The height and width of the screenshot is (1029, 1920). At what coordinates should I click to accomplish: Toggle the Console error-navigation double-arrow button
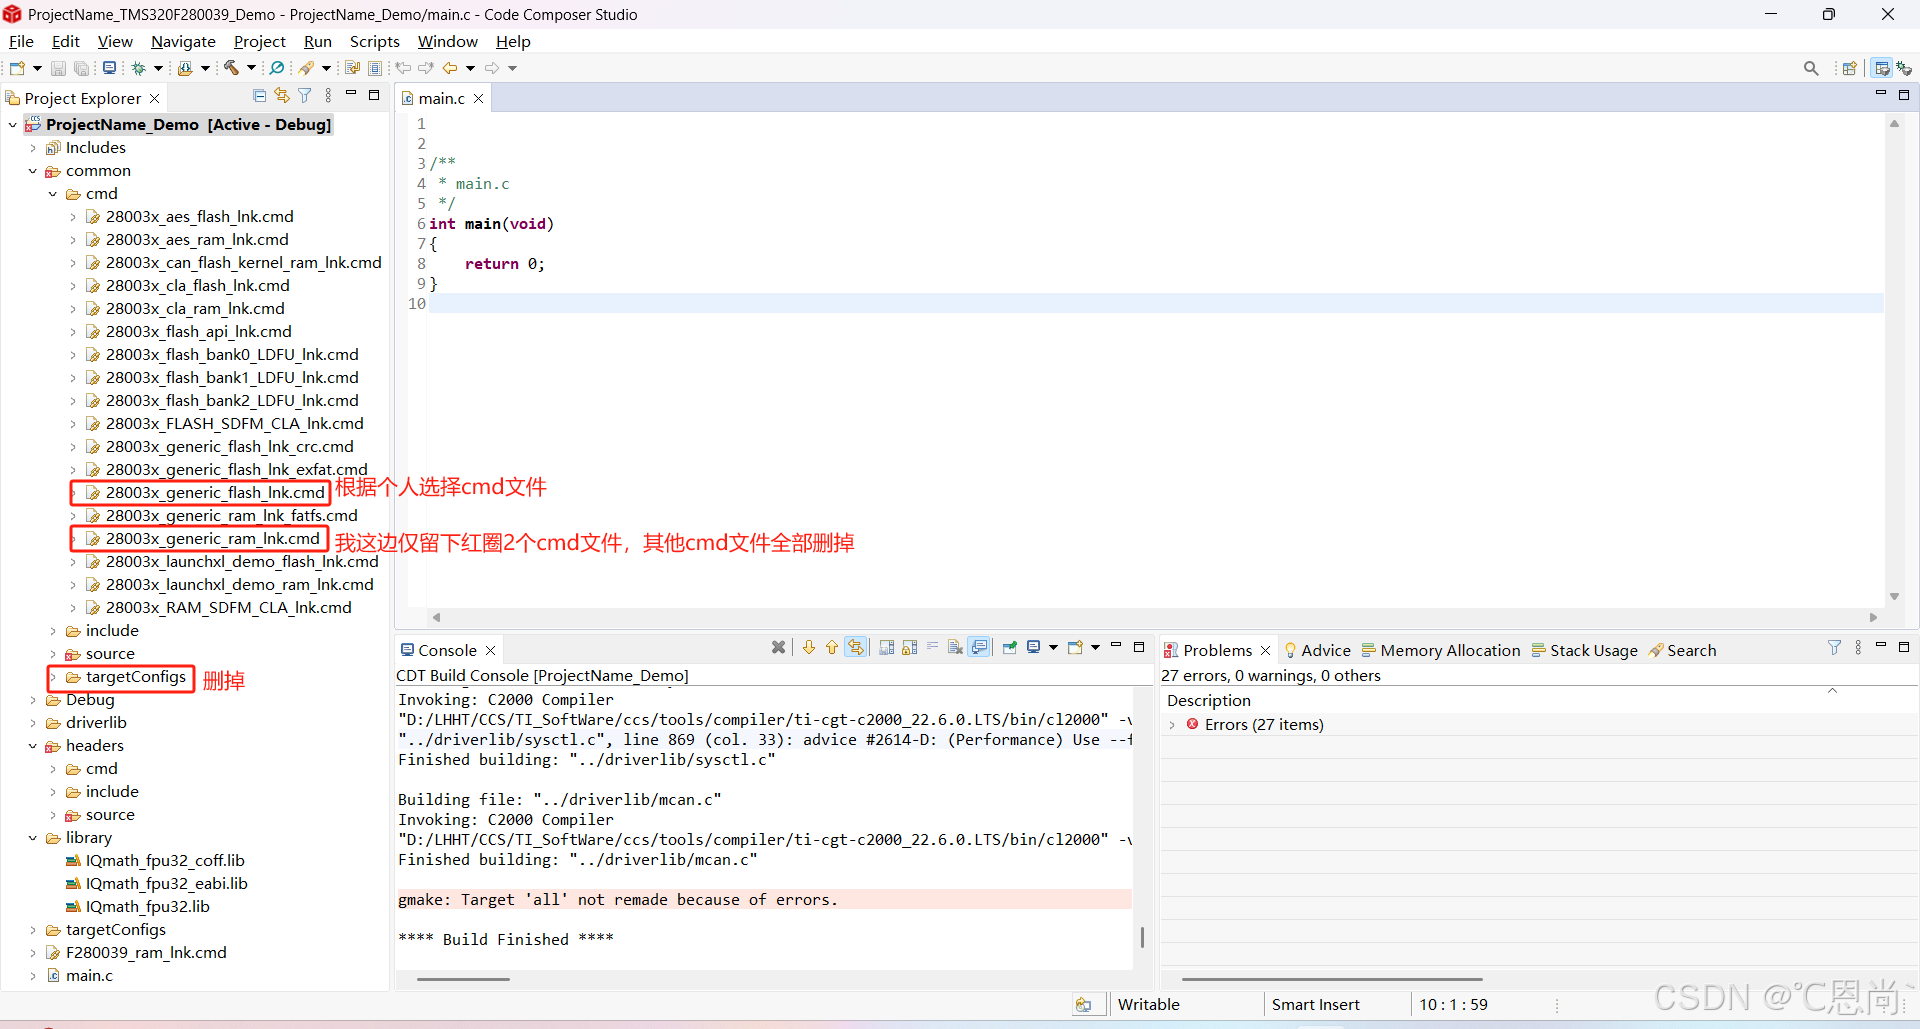coord(856,647)
